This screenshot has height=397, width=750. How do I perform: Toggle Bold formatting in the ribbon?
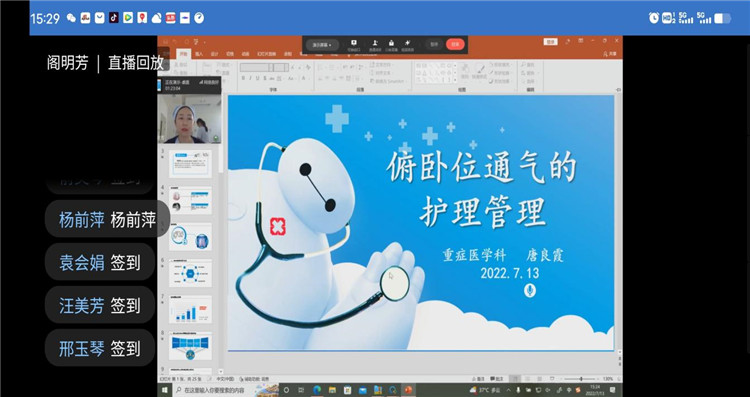(x=243, y=78)
